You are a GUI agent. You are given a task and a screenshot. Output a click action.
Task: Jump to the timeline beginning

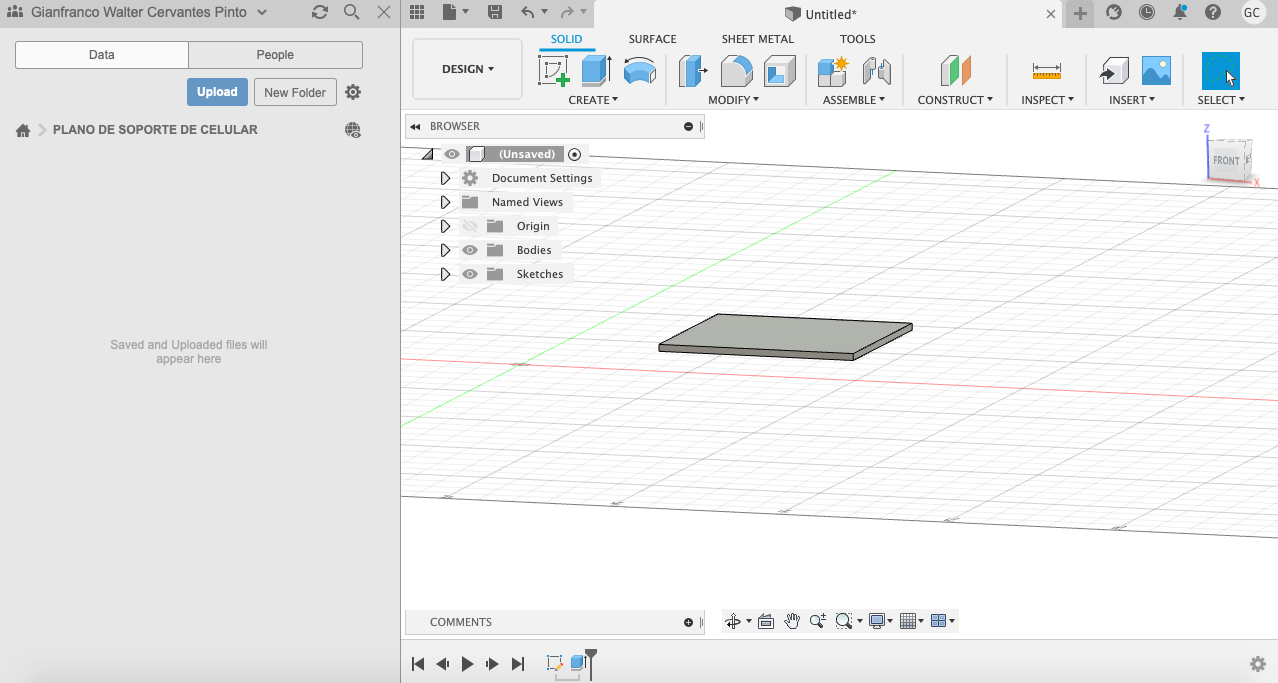click(418, 664)
